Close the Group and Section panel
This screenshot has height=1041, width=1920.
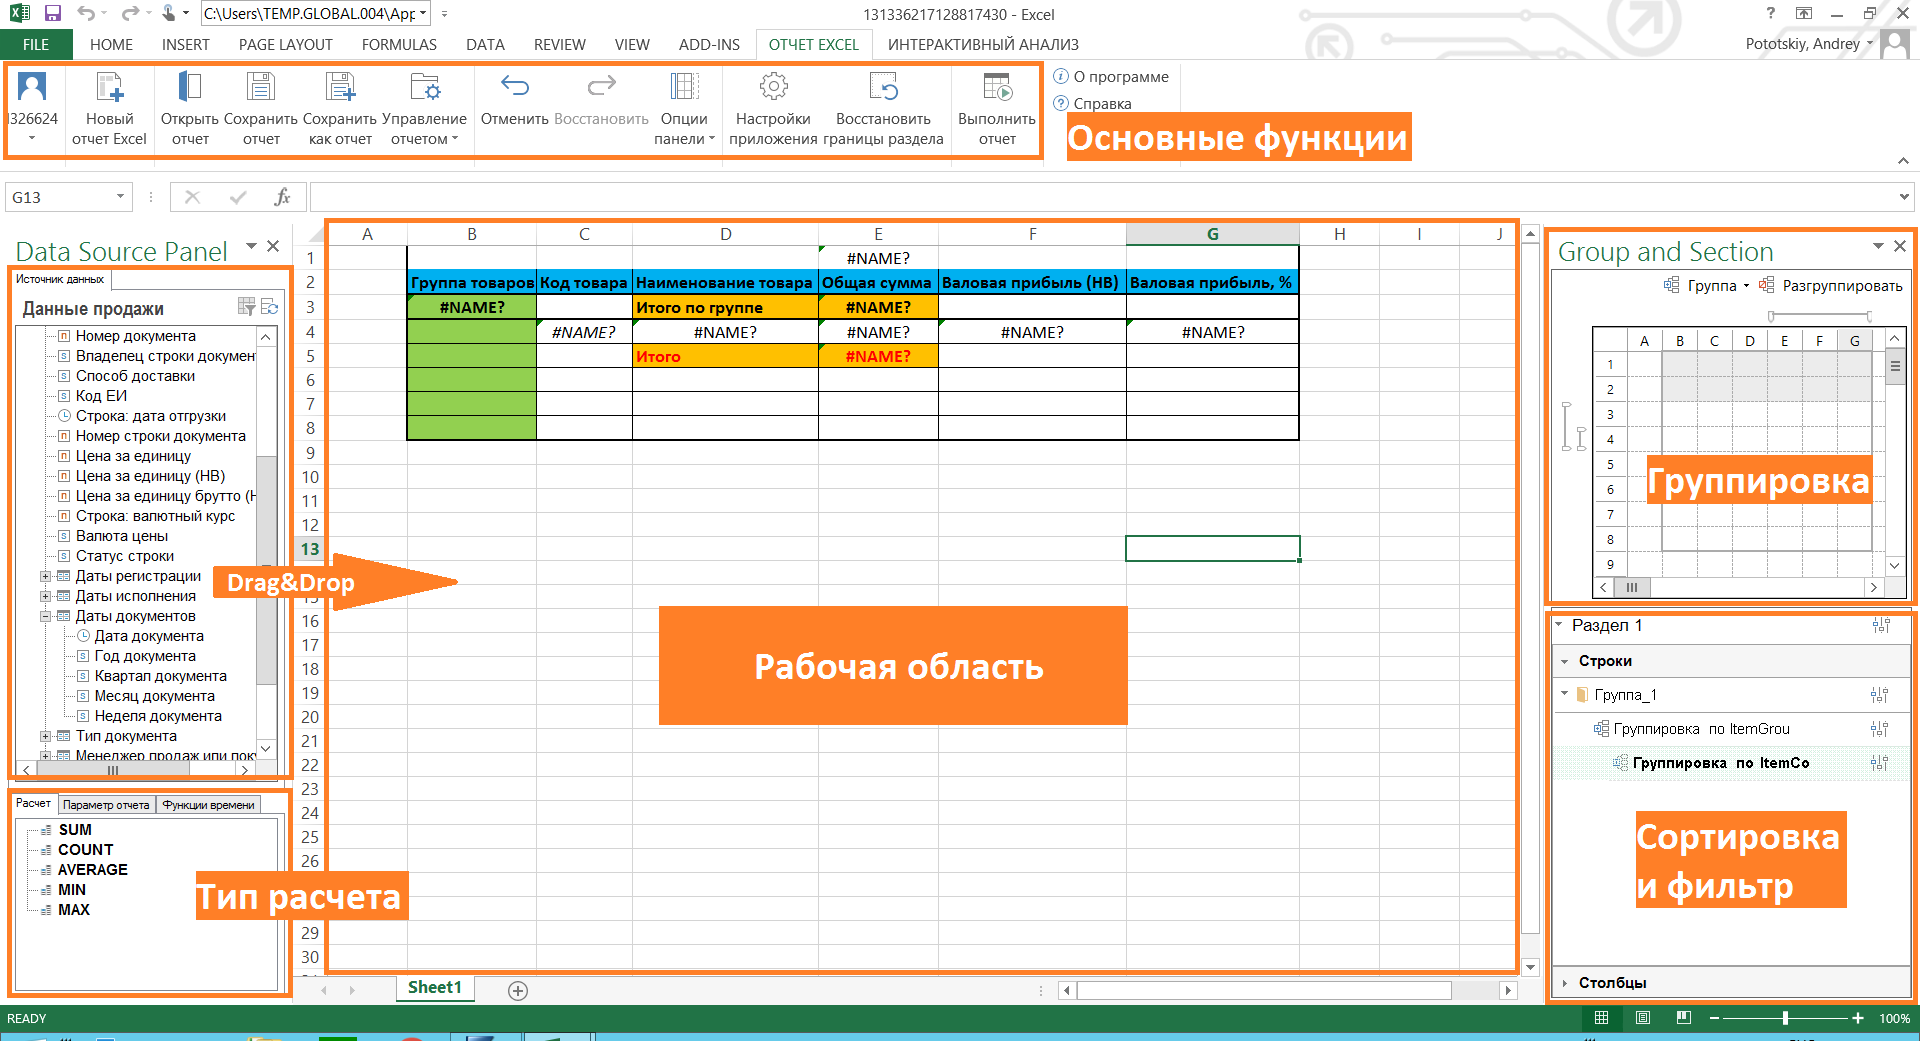coord(1900,246)
